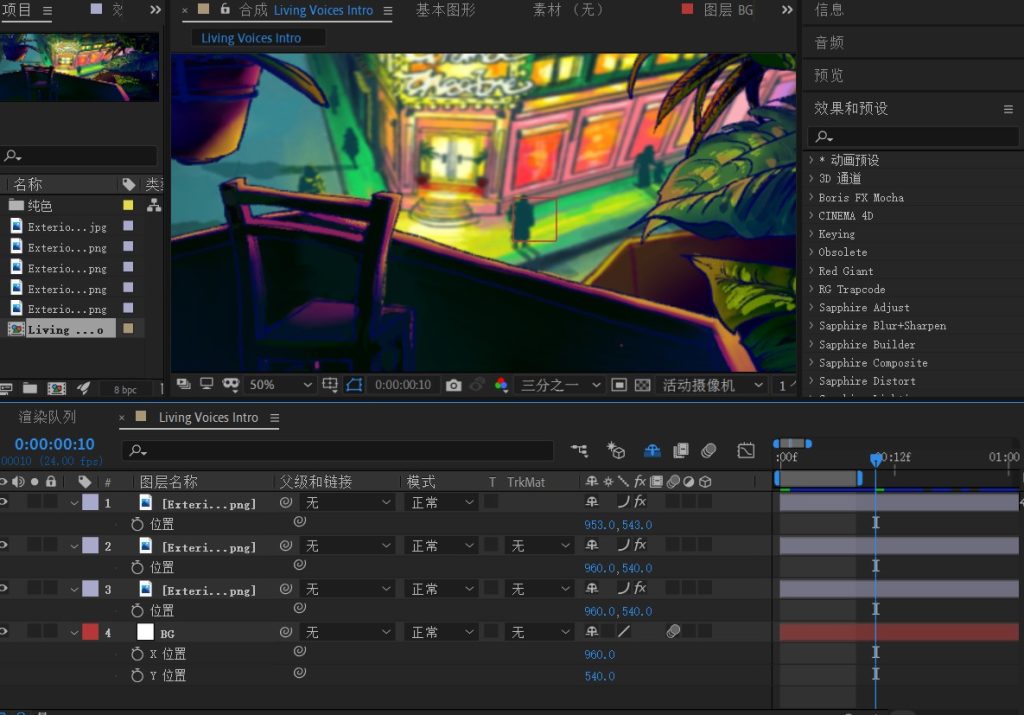
Task: Open the 音频 panel
Action: click(829, 42)
